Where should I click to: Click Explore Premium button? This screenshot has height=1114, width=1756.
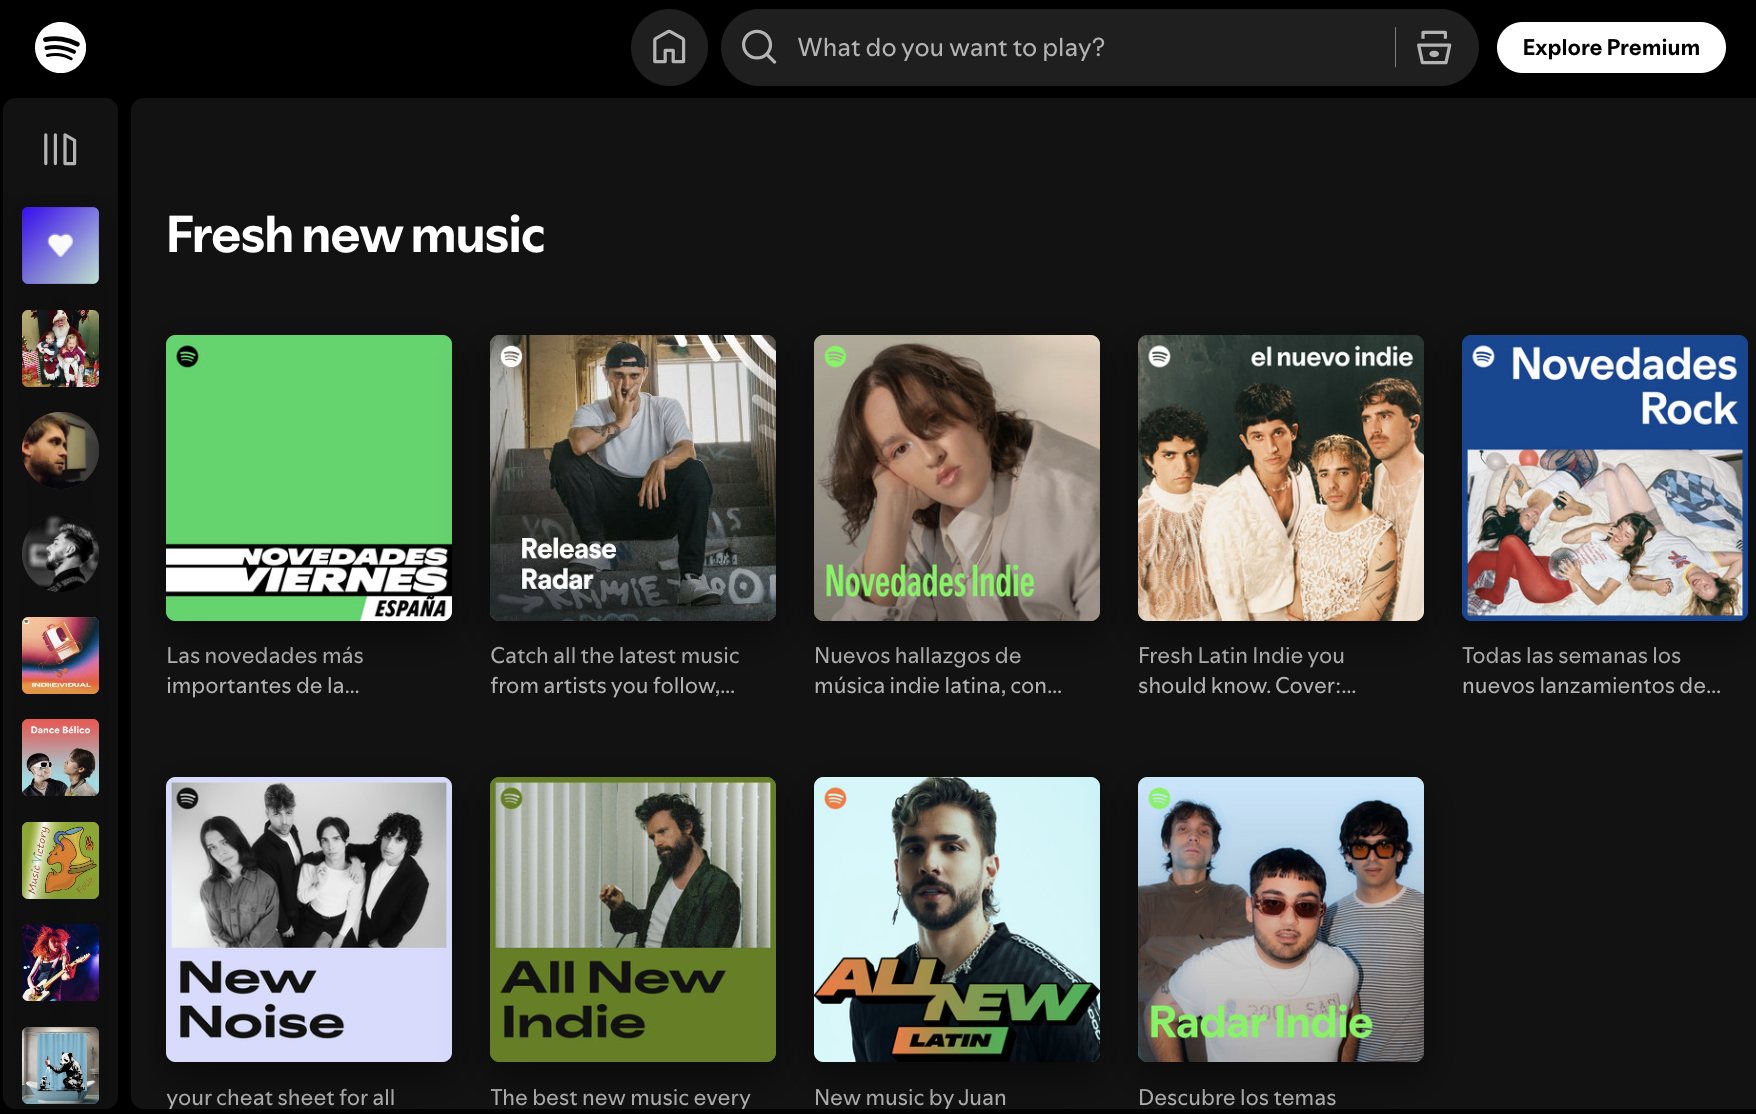click(x=1611, y=47)
